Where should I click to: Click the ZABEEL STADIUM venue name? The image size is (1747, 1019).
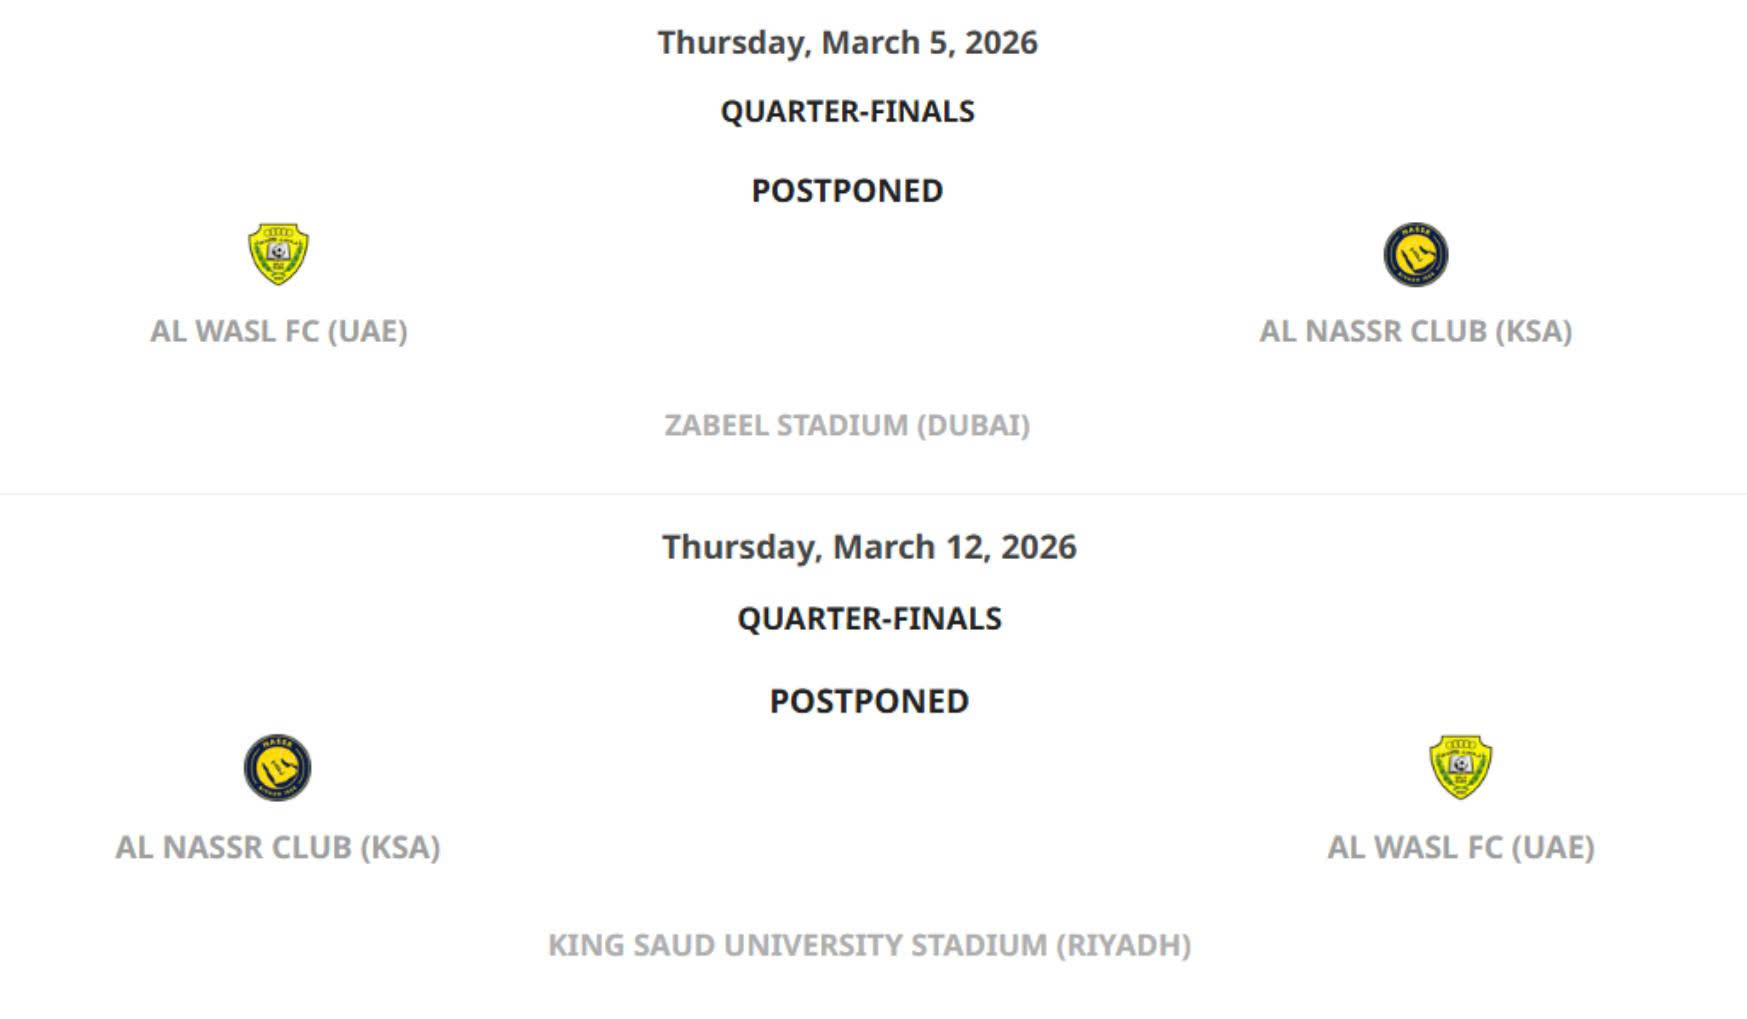click(x=787, y=425)
